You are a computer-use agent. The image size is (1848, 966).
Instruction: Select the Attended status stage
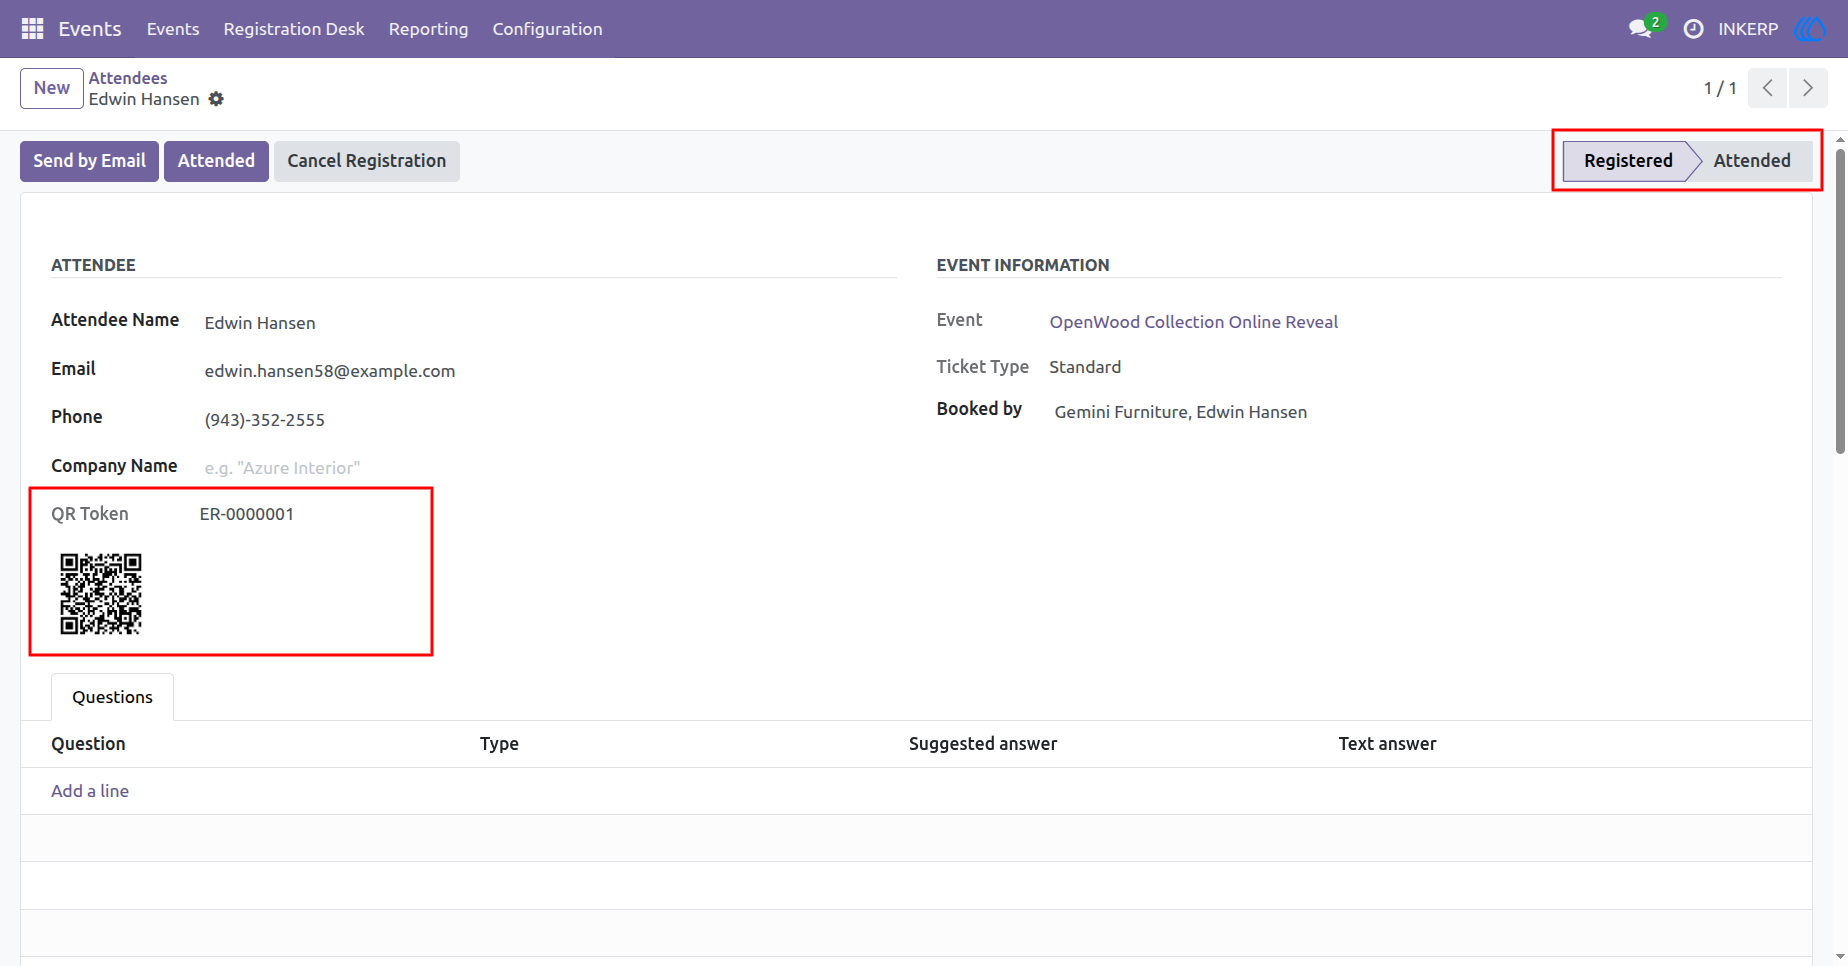(1752, 161)
